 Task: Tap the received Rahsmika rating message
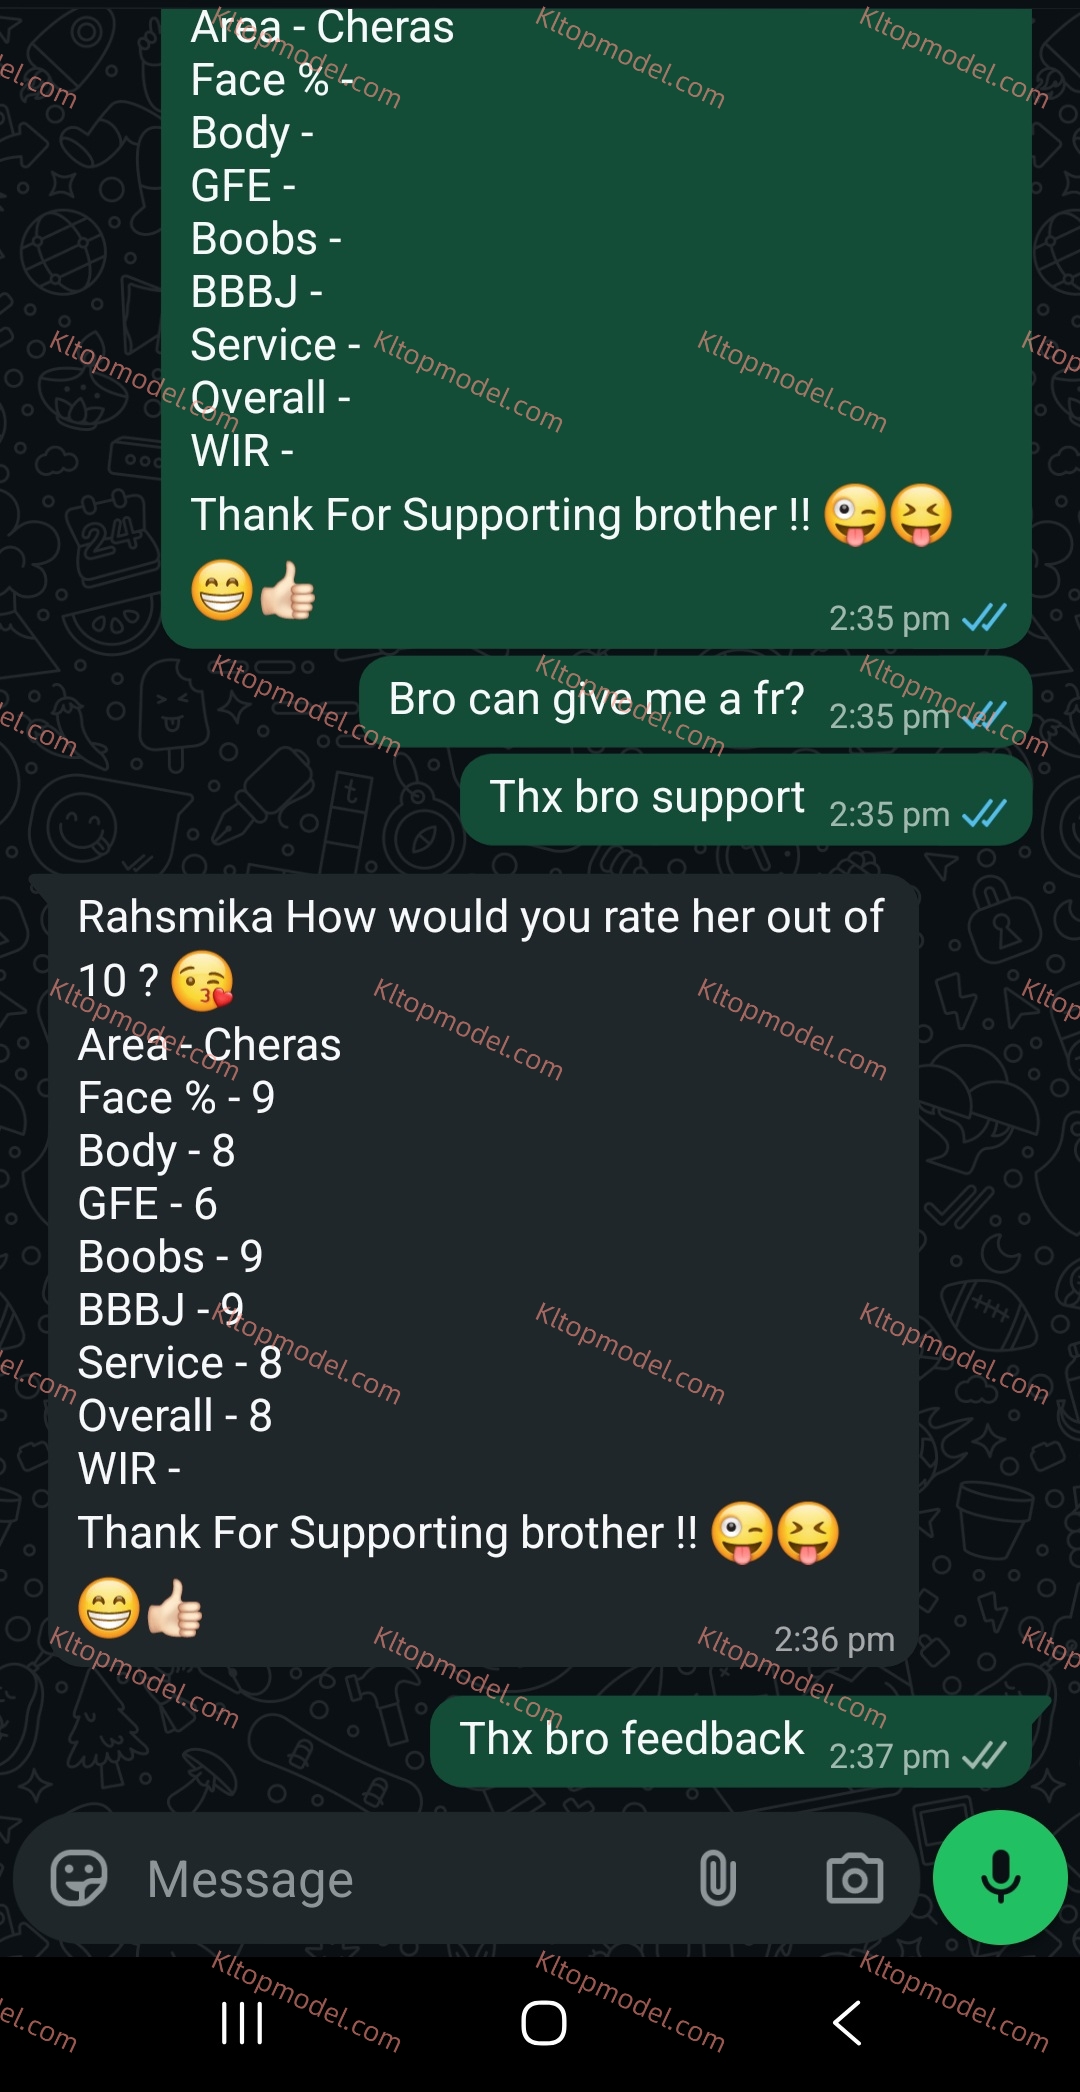click(483, 1270)
